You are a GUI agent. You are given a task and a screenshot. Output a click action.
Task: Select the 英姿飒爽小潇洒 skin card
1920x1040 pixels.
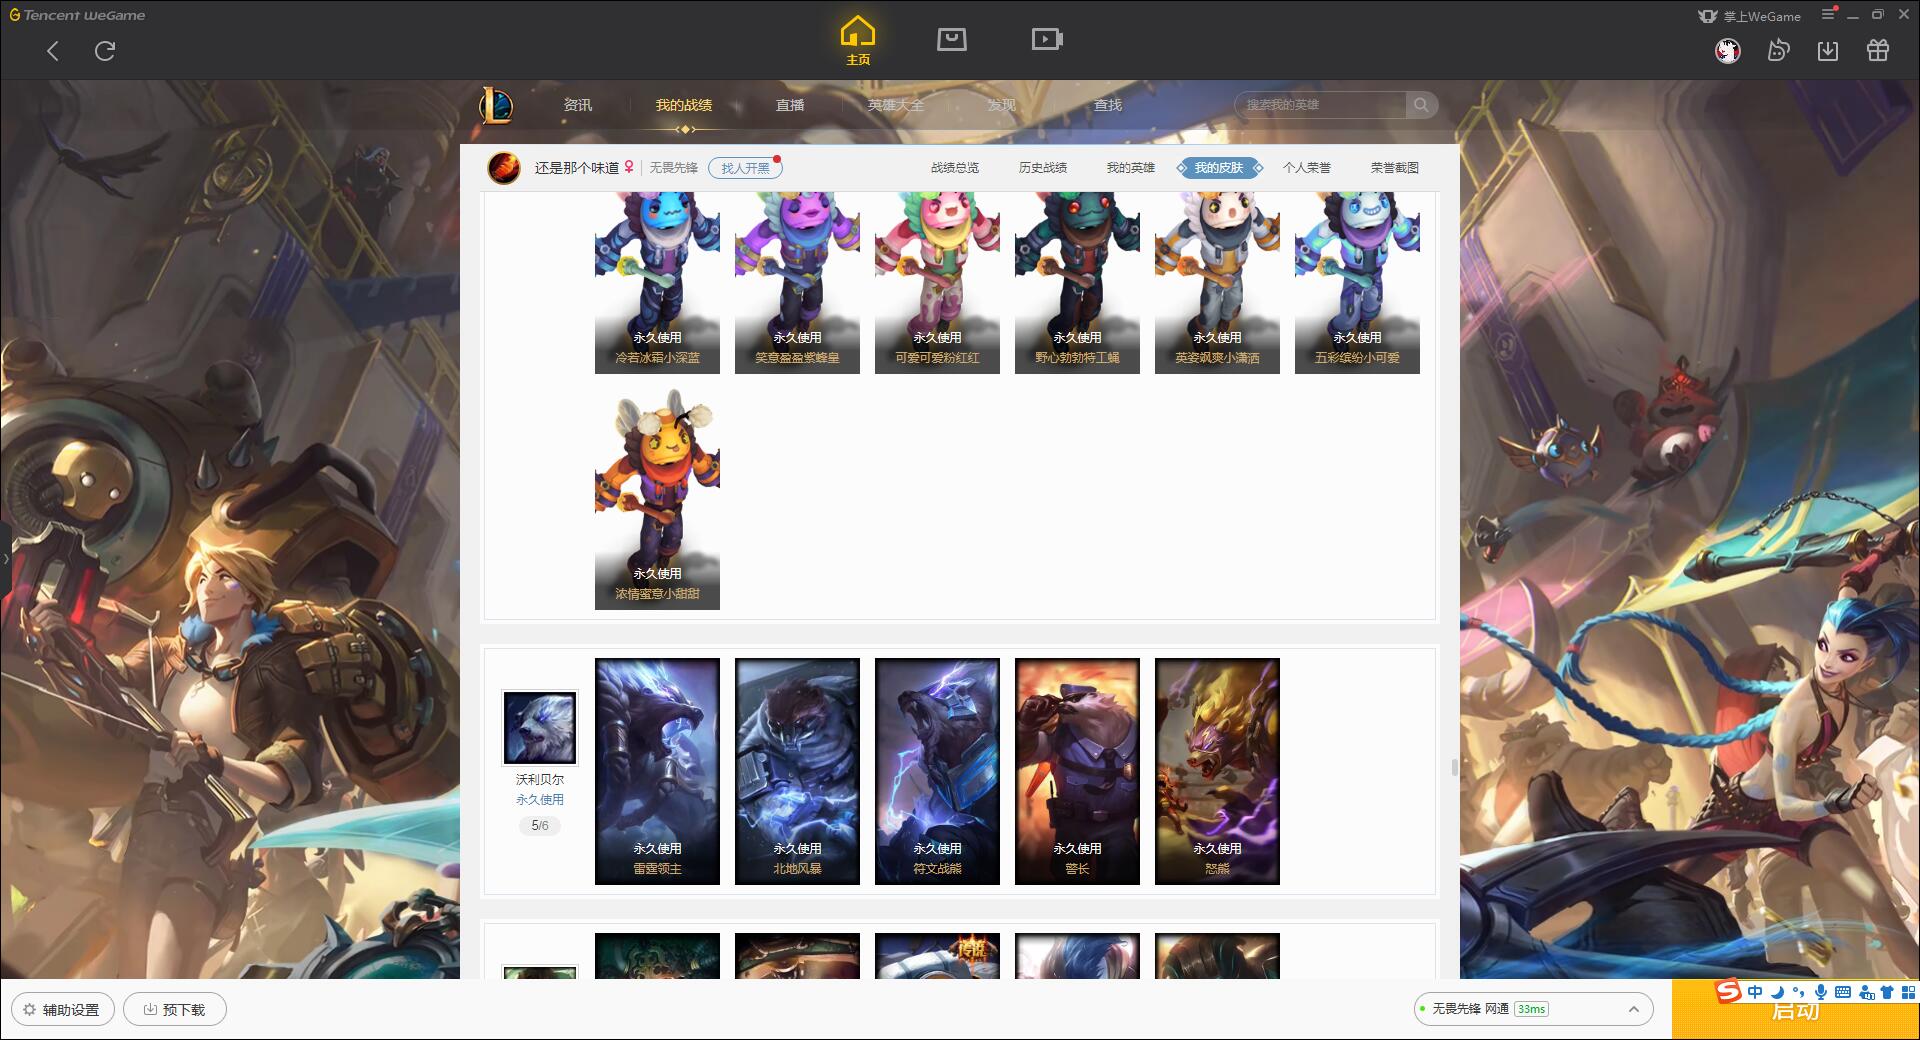1217,283
